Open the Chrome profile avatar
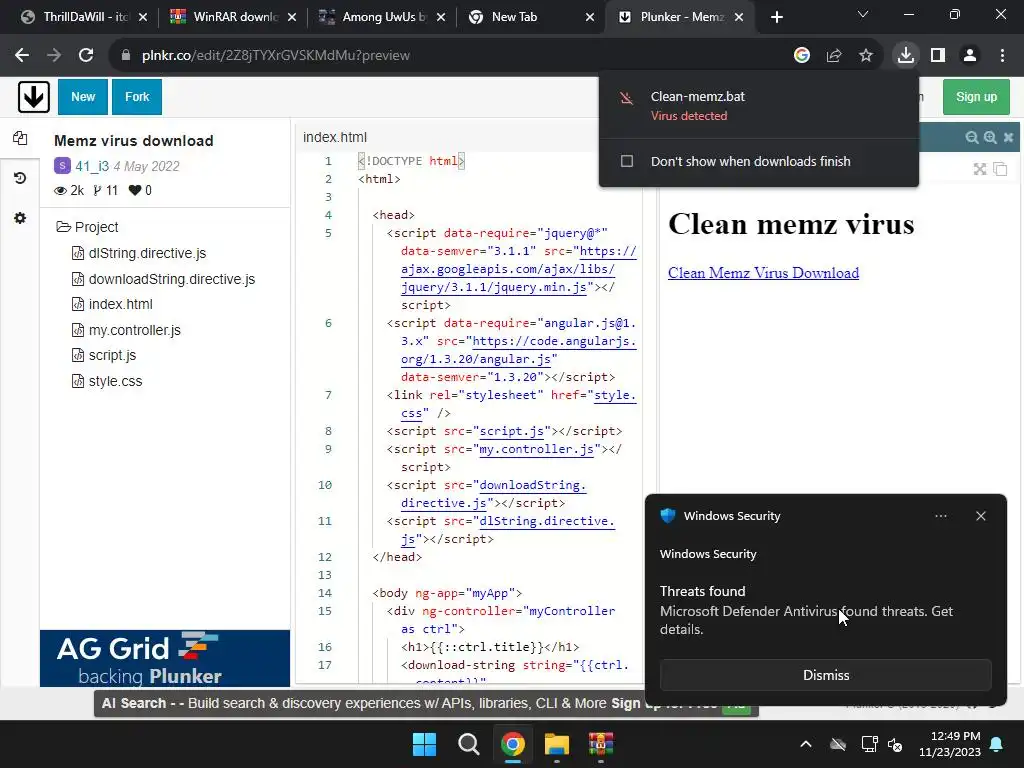 coord(970,56)
